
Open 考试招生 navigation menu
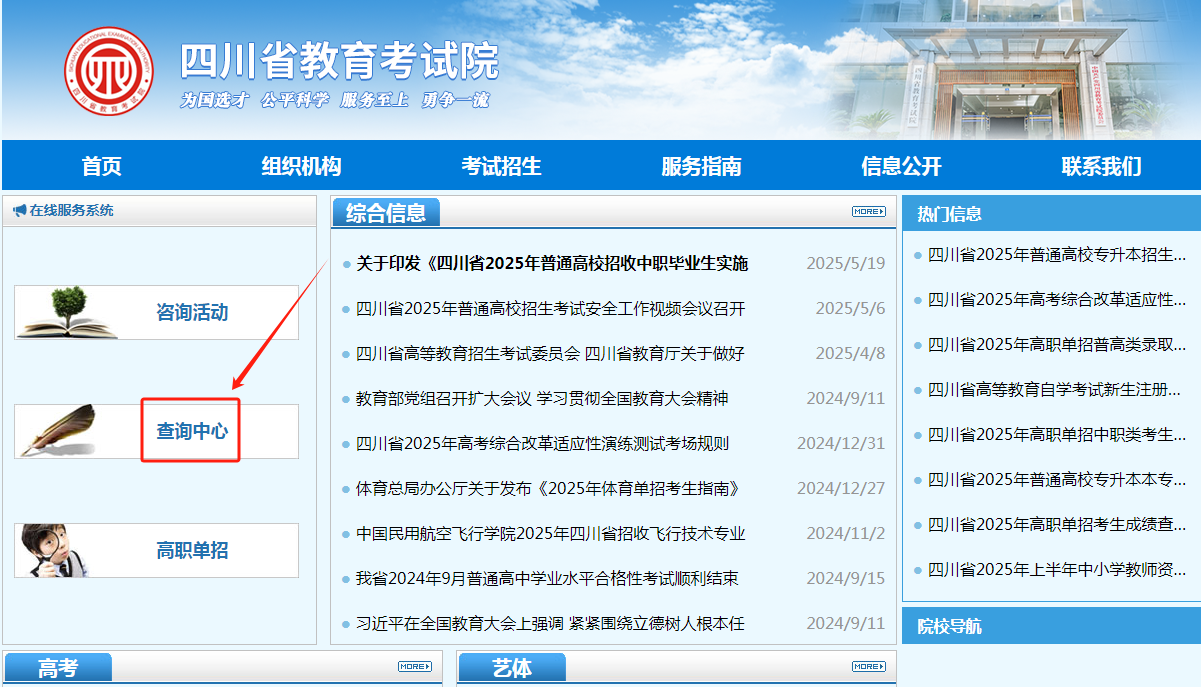coord(501,166)
